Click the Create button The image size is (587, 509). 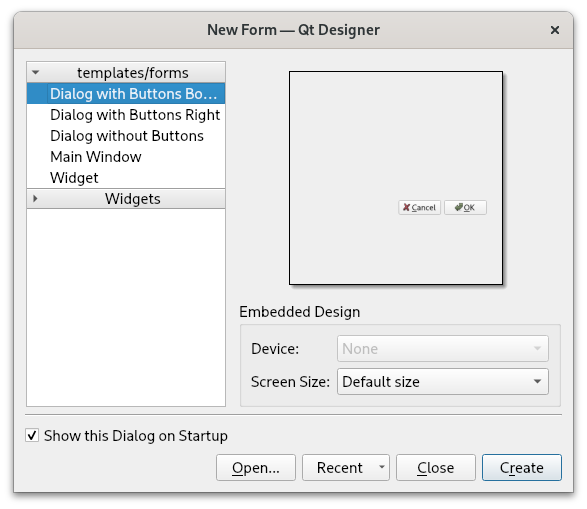coord(522,467)
